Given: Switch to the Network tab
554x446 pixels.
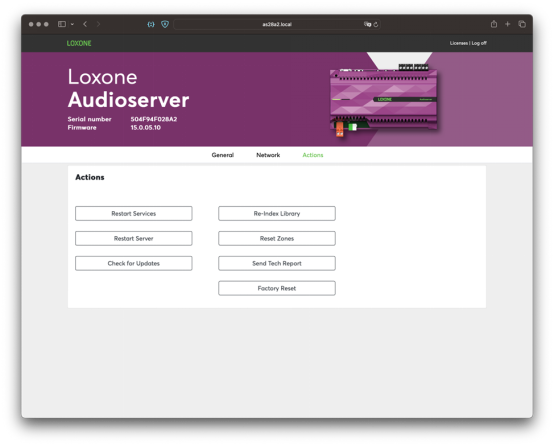Looking at the screenshot, I should [268, 155].
